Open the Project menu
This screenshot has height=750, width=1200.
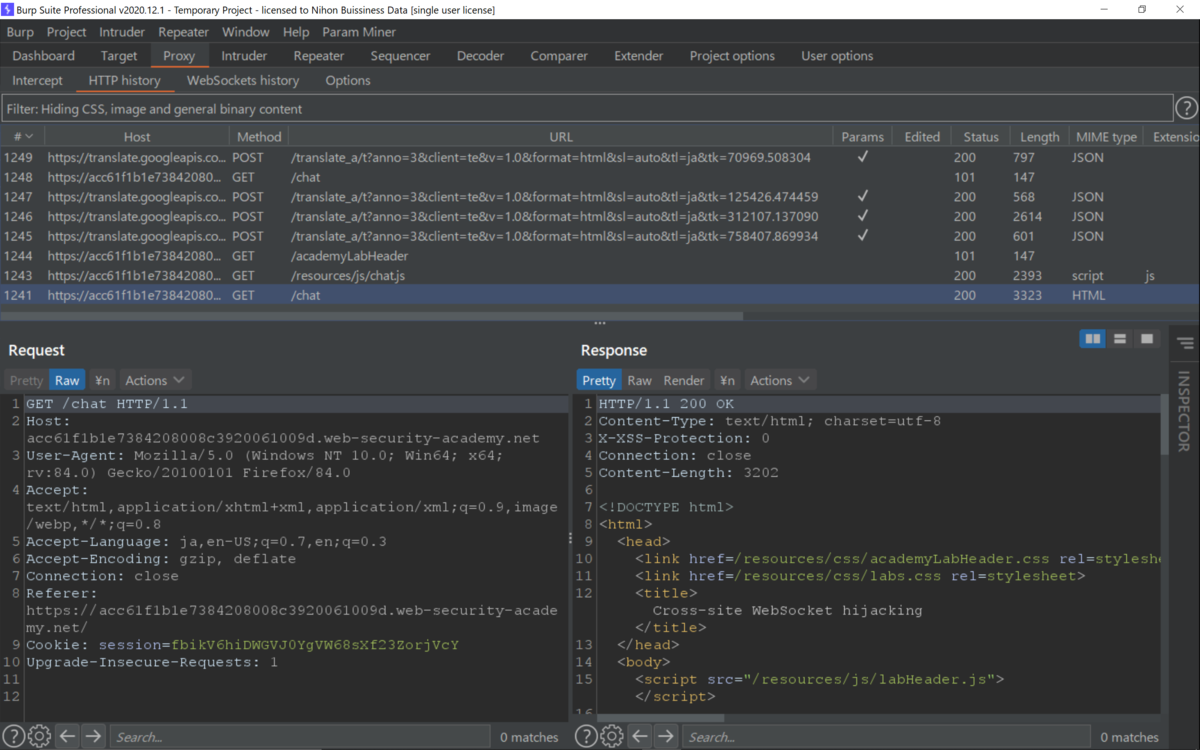[x=67, y=32]
